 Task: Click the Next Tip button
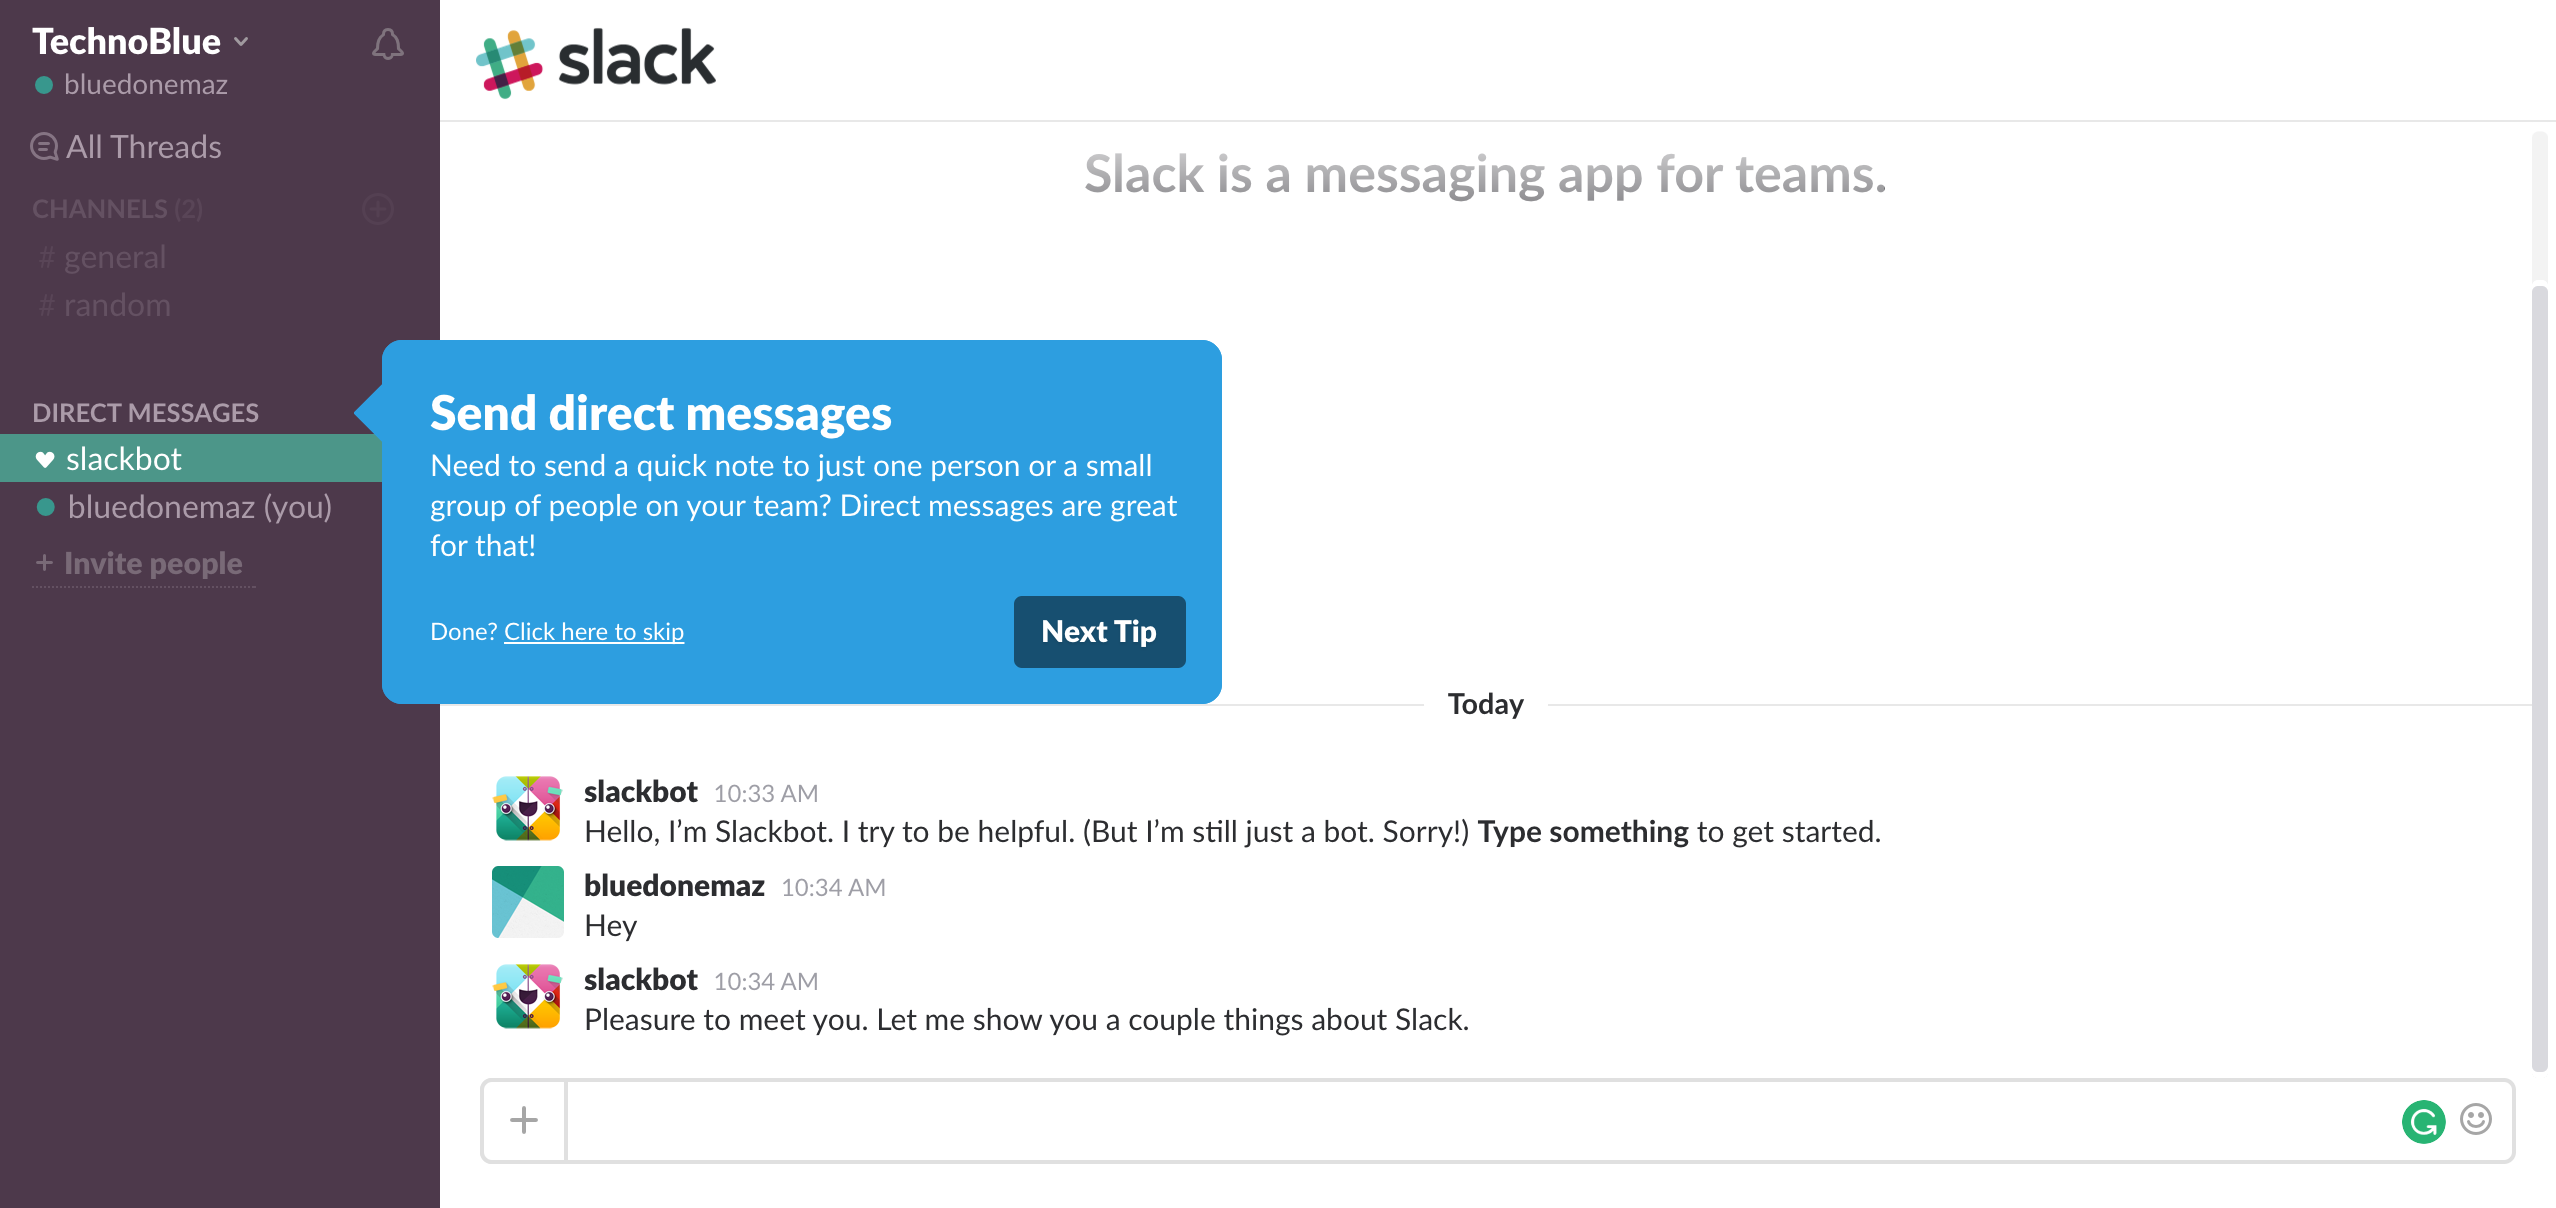pyautogui.click(x=1099, y=631)
